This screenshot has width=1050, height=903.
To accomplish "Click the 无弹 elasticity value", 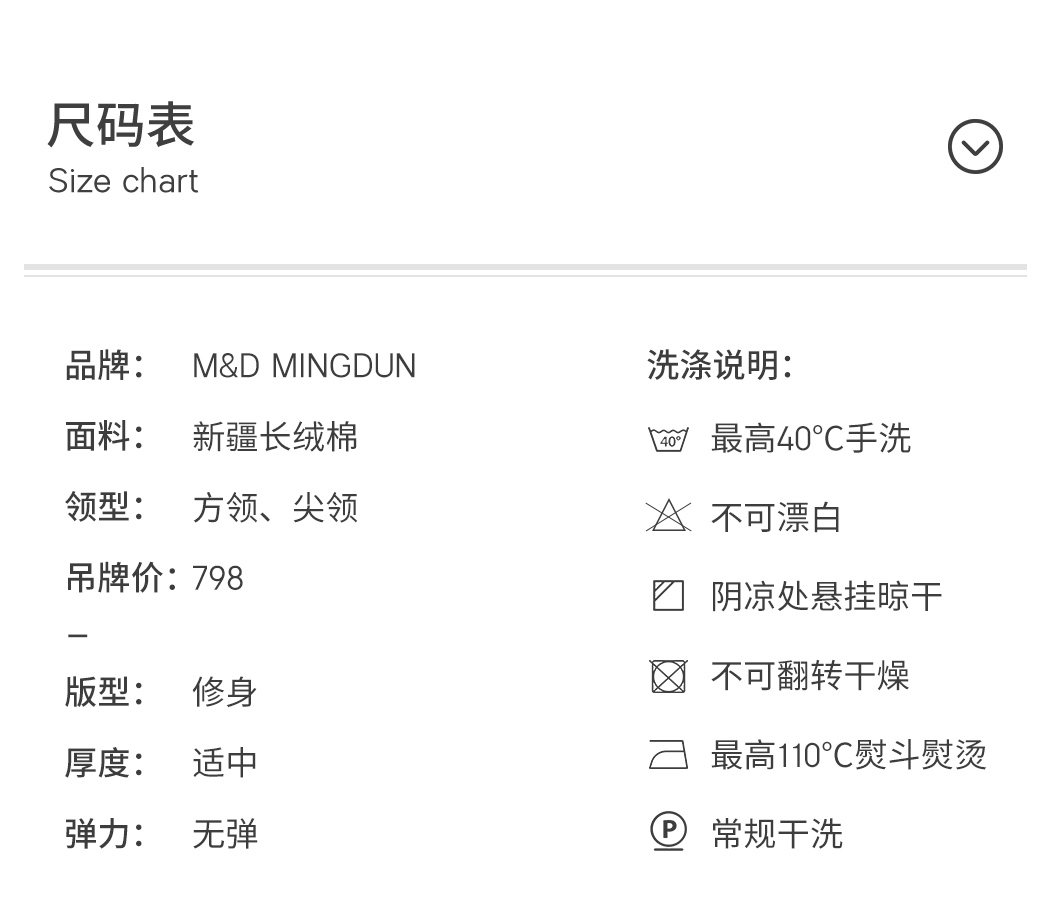I will click(x=225, y=833).
